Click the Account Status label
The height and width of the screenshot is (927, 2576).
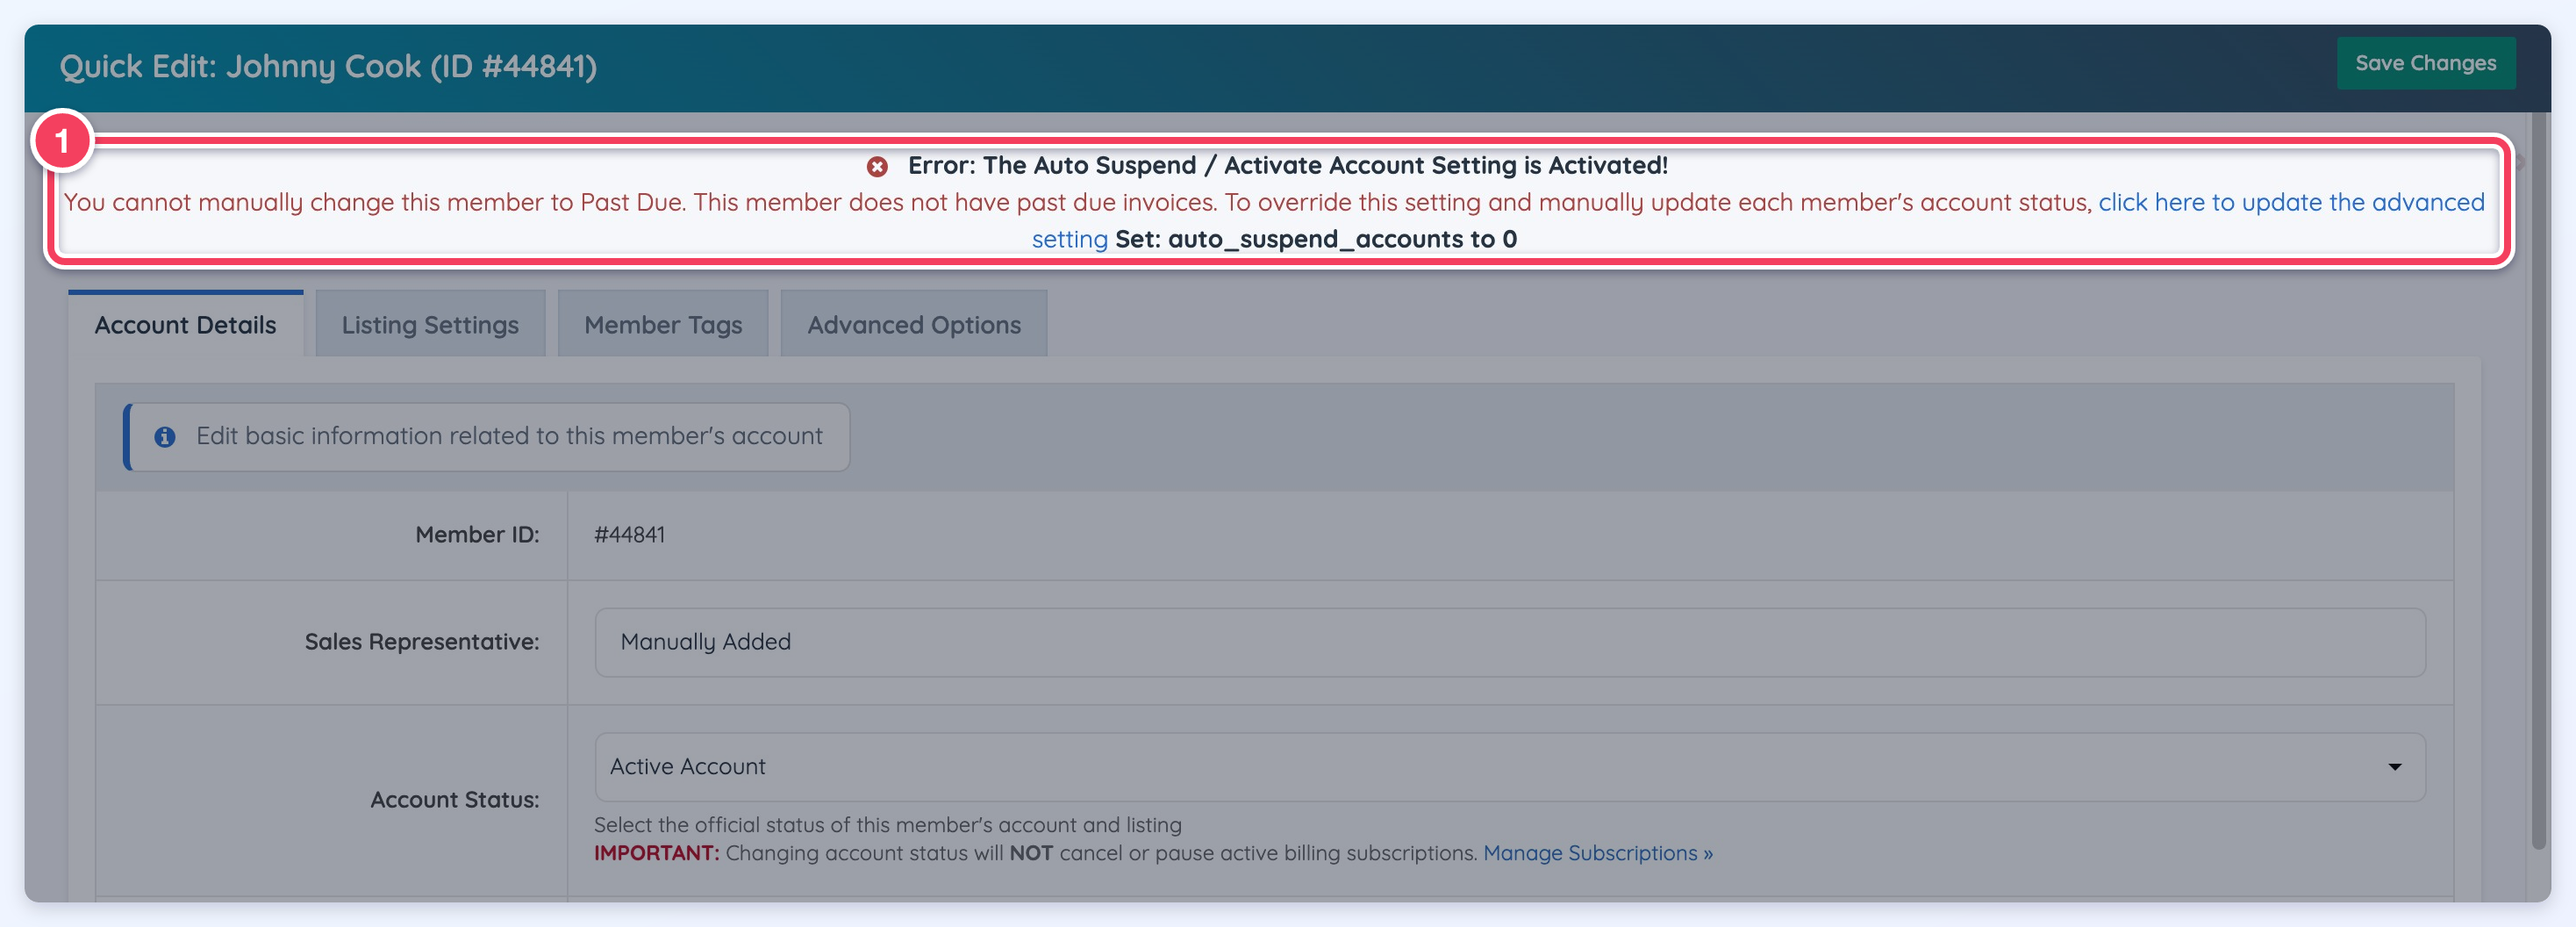pyautogui.click(x=455, y=800)
